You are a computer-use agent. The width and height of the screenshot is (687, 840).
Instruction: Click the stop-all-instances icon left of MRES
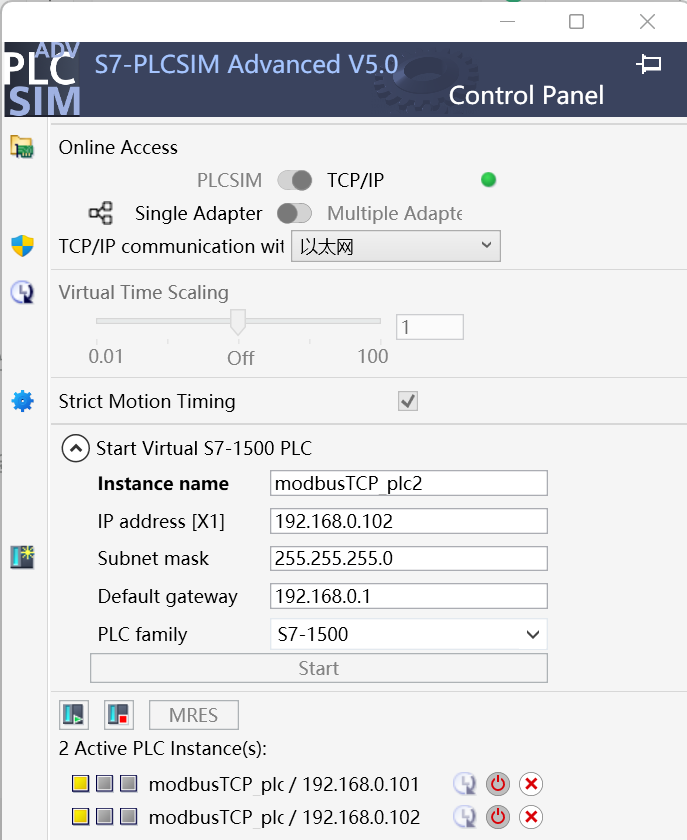pos(118,715)
